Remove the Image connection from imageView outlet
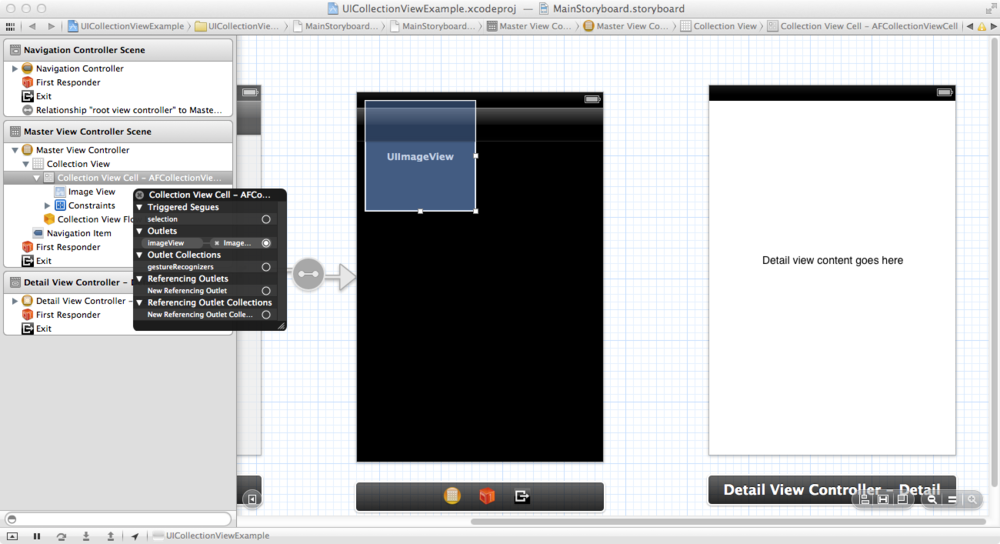The image size is (1000, 544). [217, 243]
